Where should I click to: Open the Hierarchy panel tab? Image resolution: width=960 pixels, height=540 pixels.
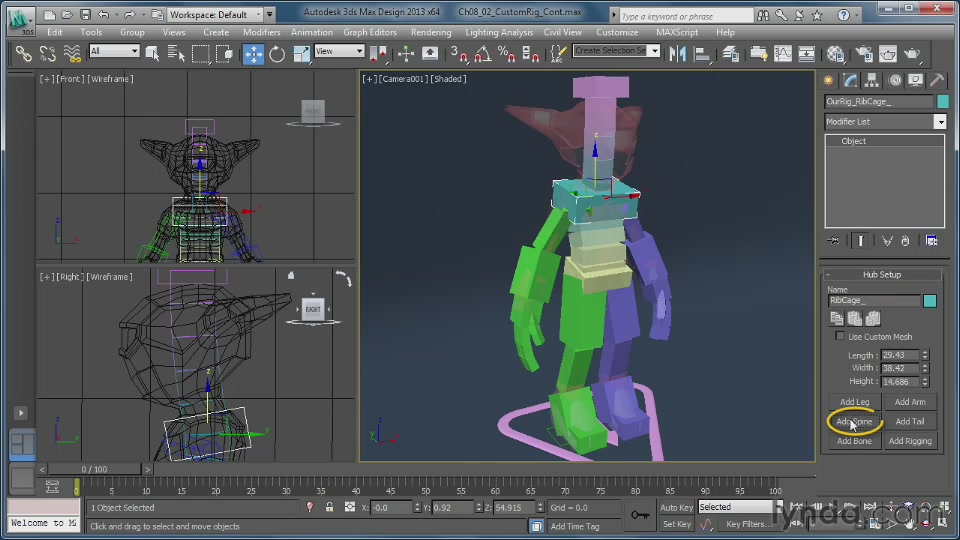click(x=871, y=80)
